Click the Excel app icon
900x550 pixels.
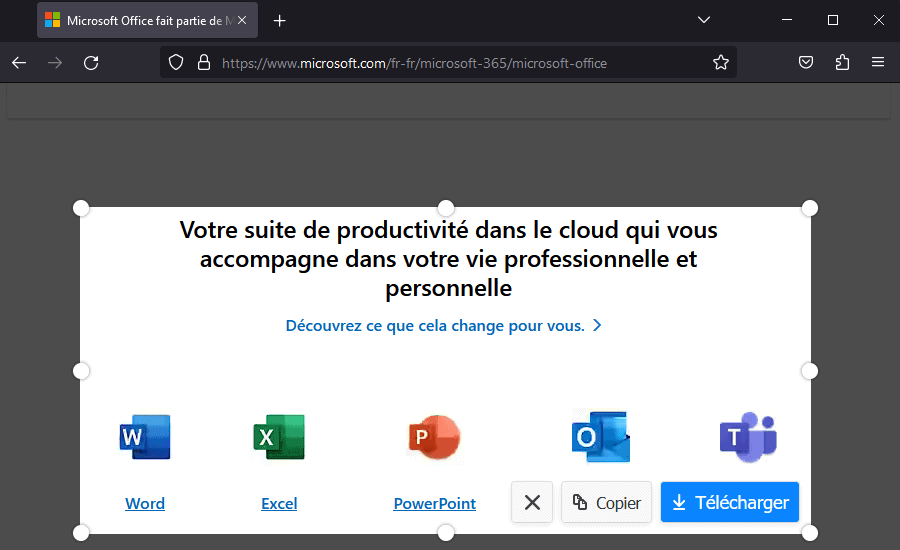279,437
